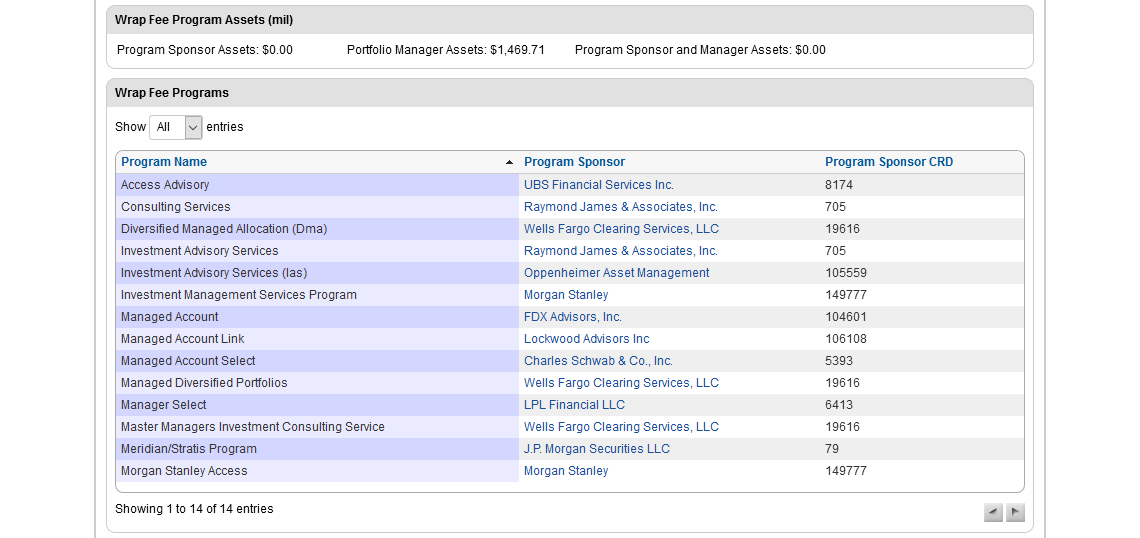Sort table by Program Sponsor column
Screen dimensions: 1140x538
[574, 162]
